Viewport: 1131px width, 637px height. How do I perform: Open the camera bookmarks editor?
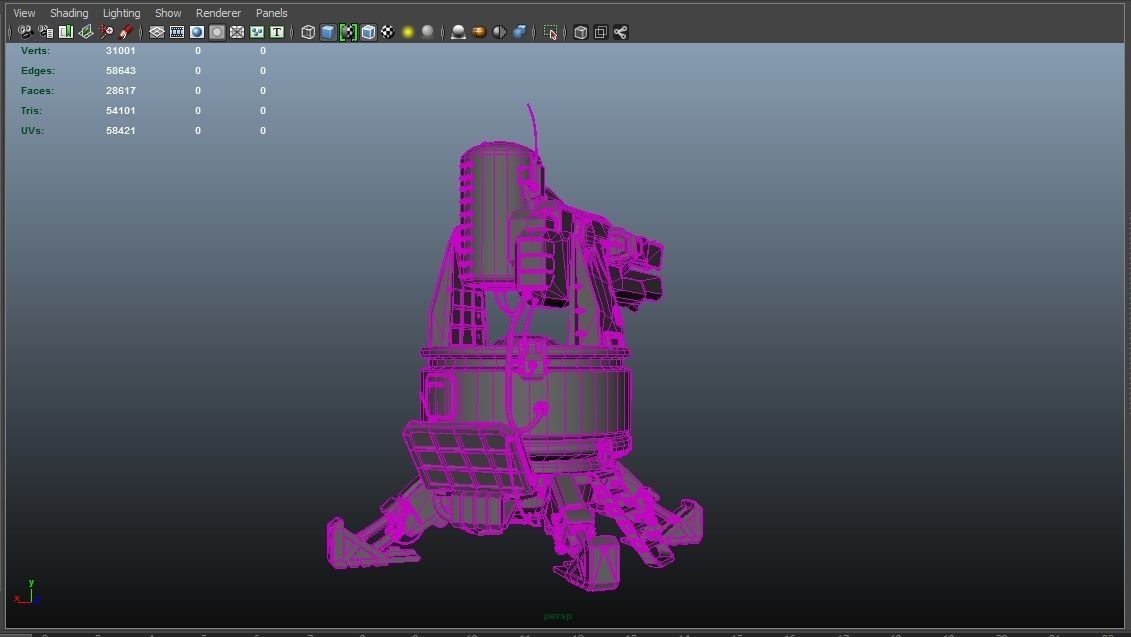point(65,32)
